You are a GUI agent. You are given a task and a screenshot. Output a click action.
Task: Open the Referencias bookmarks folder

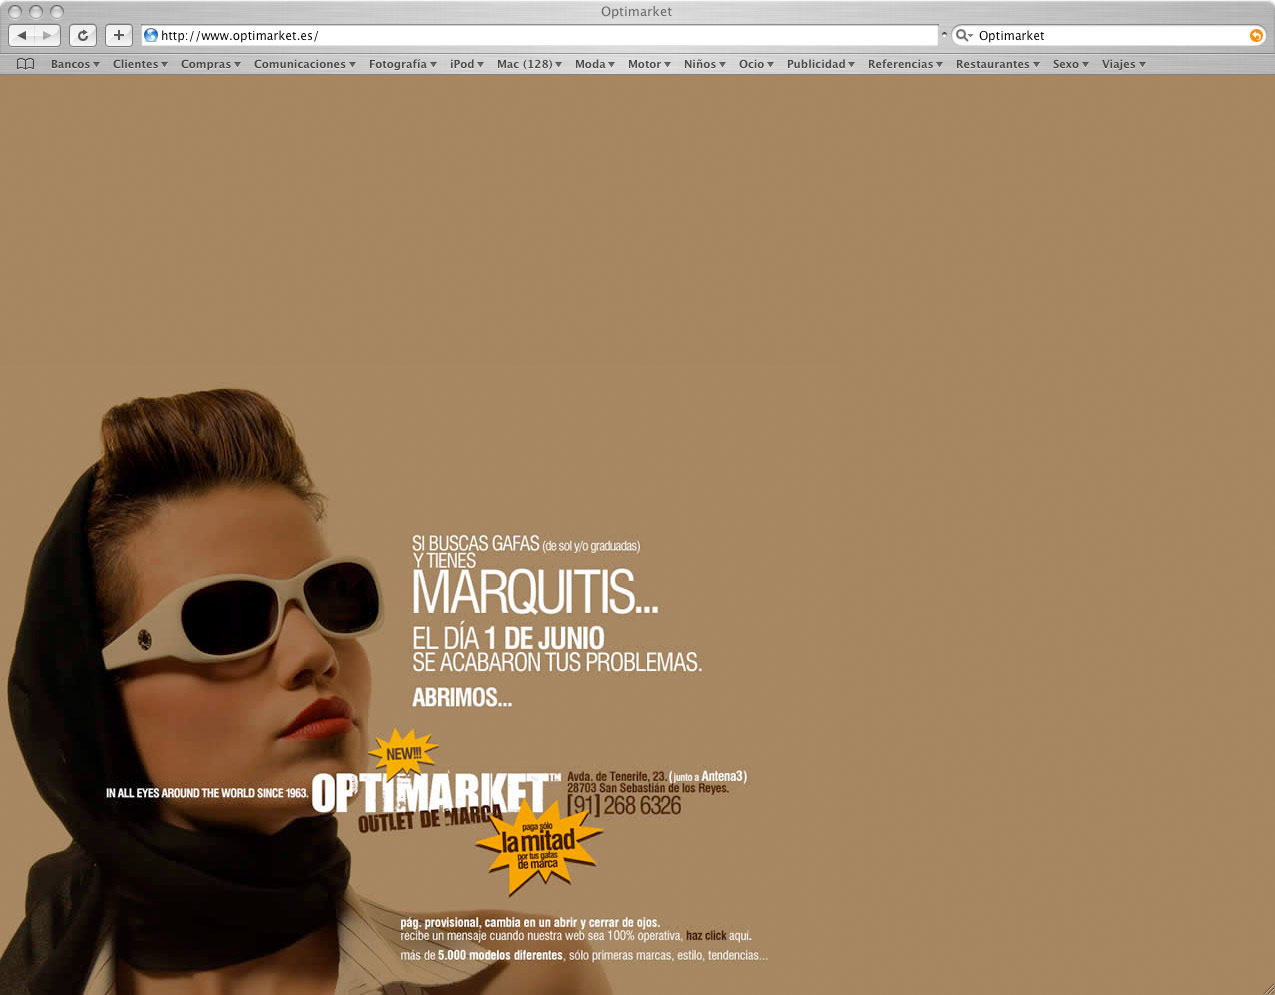(x=905, y=64)
